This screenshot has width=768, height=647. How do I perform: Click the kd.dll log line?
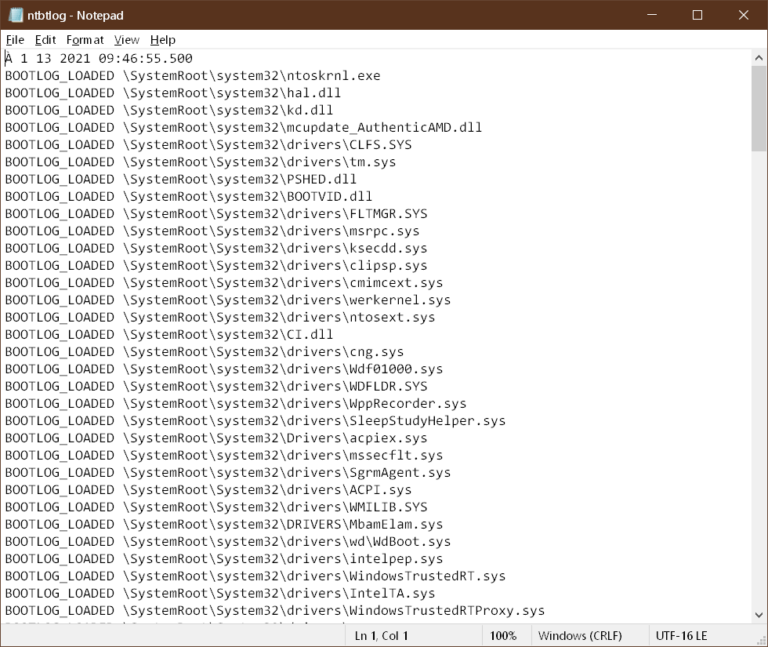[169, 110]
